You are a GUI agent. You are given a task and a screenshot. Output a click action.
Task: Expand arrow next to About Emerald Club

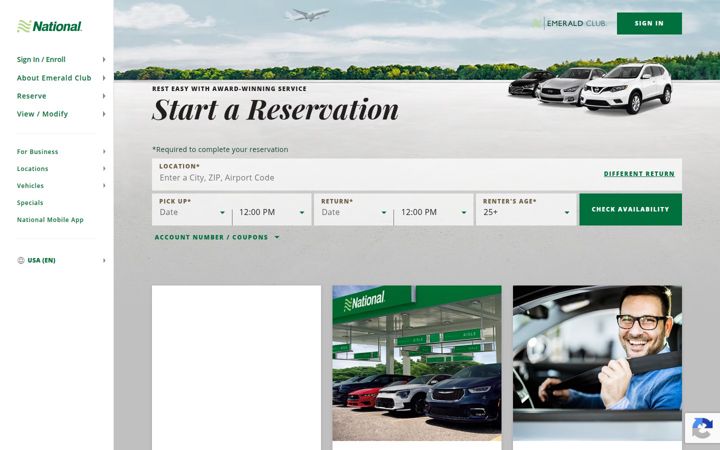coord(104,78)
